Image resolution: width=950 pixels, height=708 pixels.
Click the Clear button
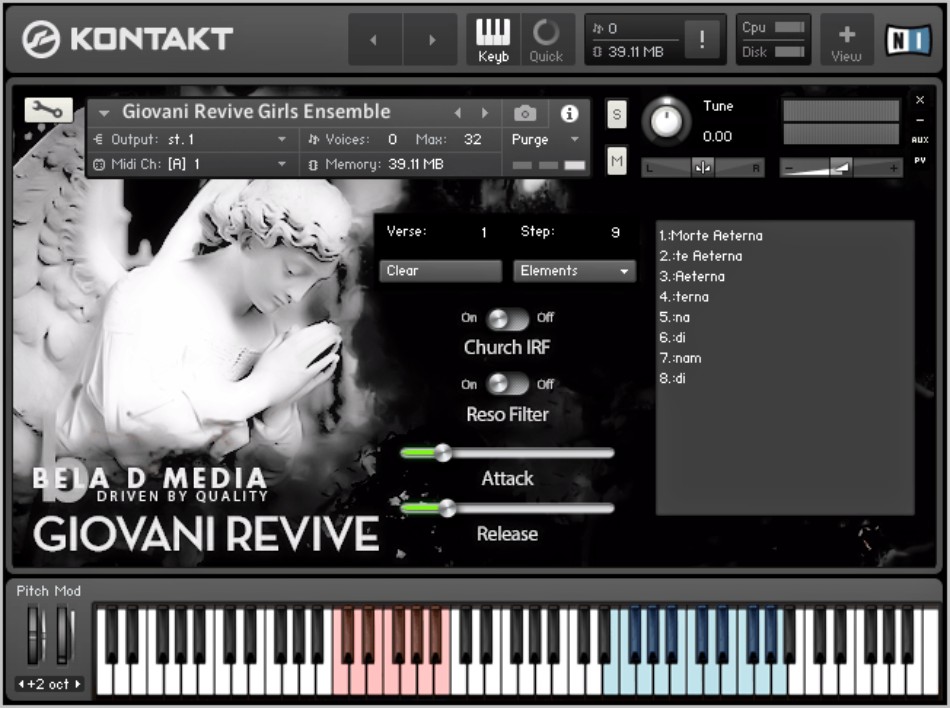[x=440, y=271]
